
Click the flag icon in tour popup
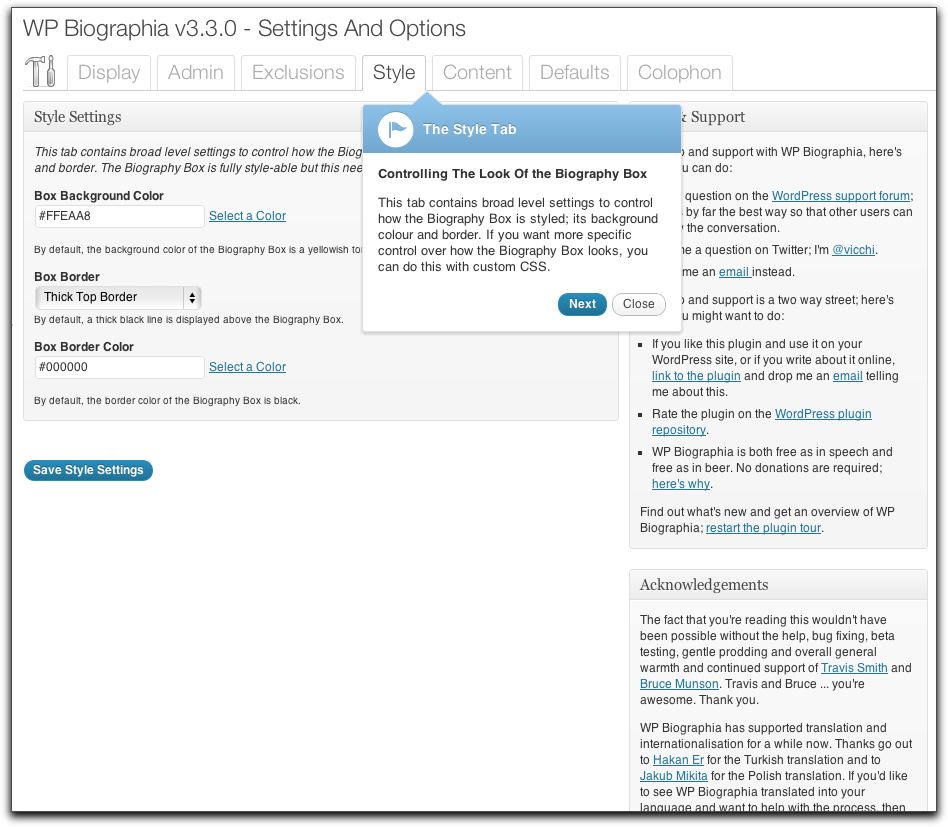pyautogui.click(x=396, y=129)
